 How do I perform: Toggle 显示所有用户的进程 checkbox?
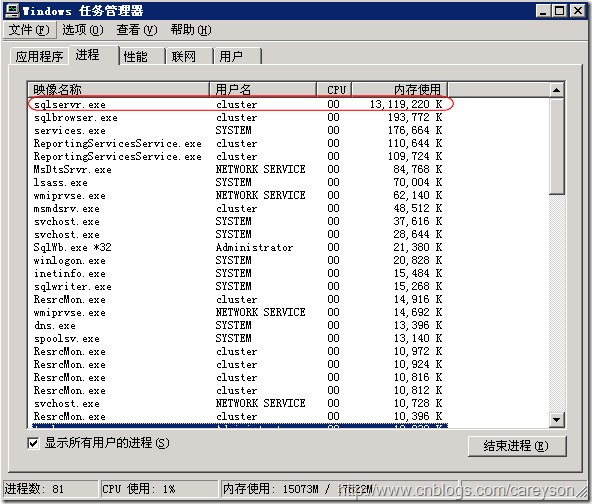tap(33, 443)
